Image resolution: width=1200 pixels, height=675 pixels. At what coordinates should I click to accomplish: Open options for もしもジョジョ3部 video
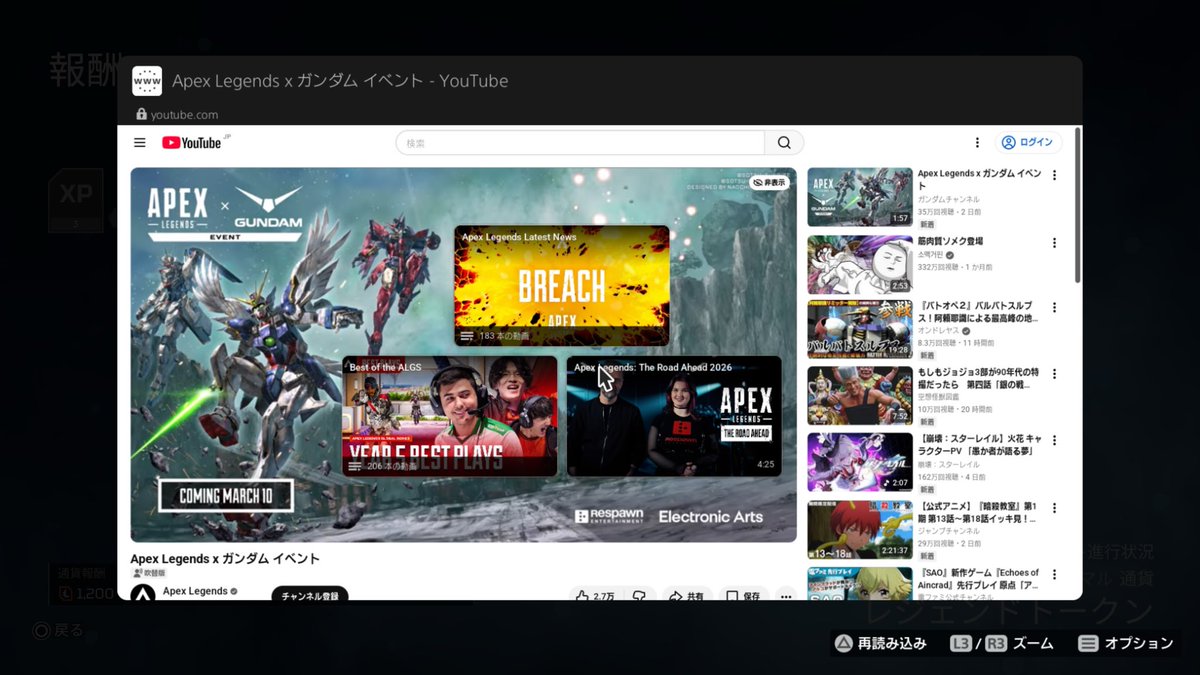point(1054,374)
